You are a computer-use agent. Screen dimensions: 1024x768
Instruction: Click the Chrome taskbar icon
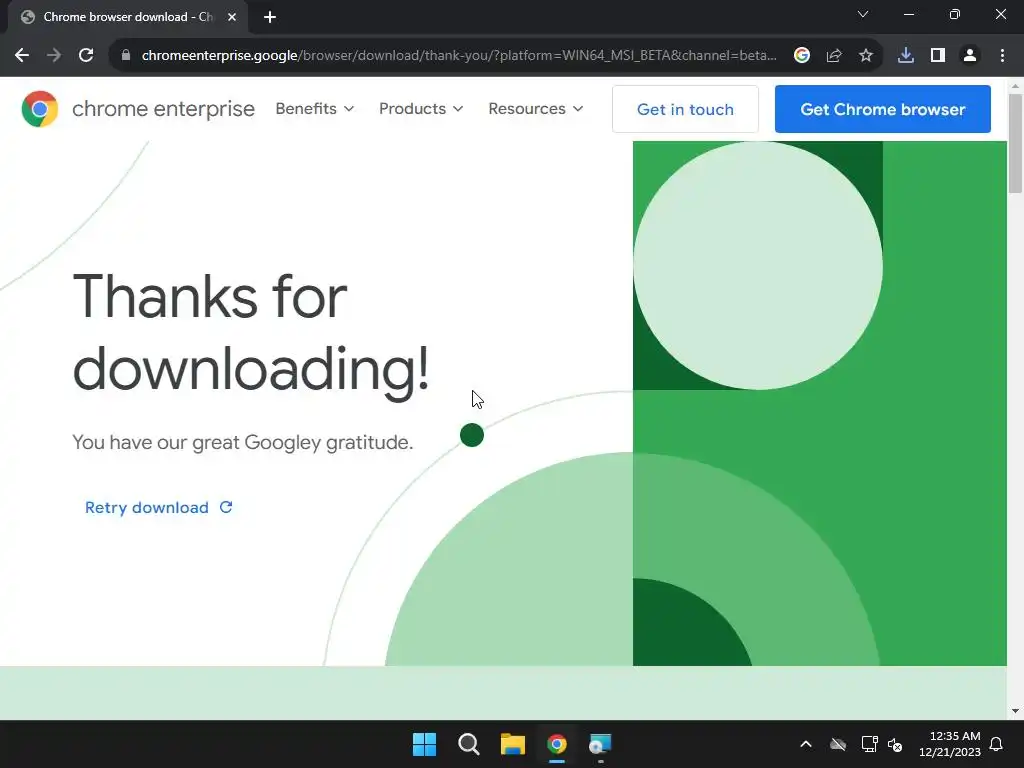(556, 744)
